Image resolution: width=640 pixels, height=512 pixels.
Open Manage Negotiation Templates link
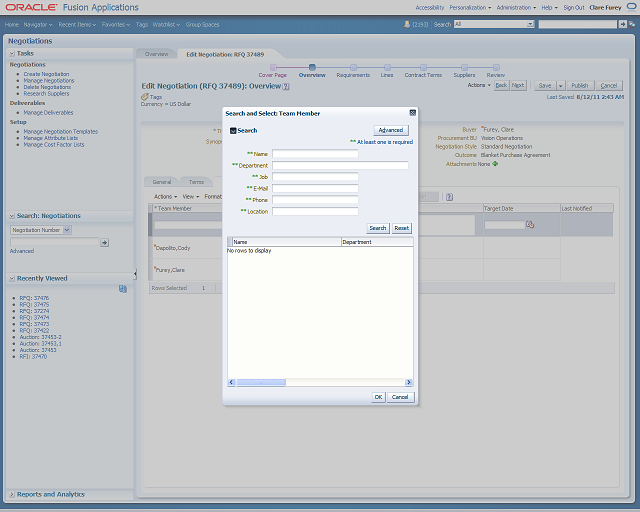click(x=61, y=132)
